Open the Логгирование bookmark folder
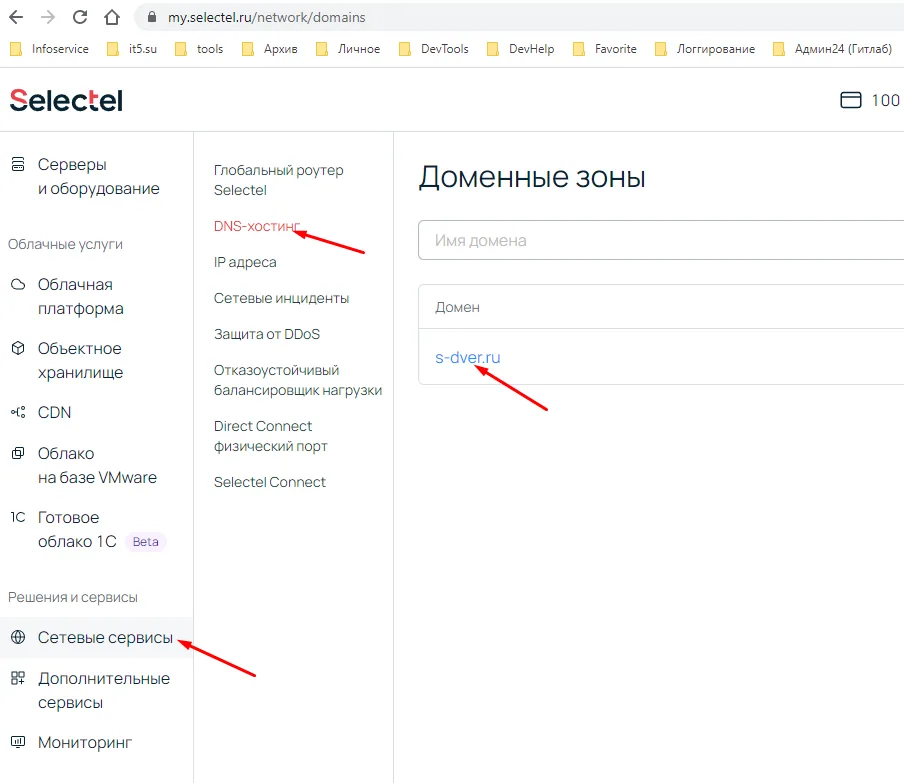904x783 pixels. click(x=705, y=49)
